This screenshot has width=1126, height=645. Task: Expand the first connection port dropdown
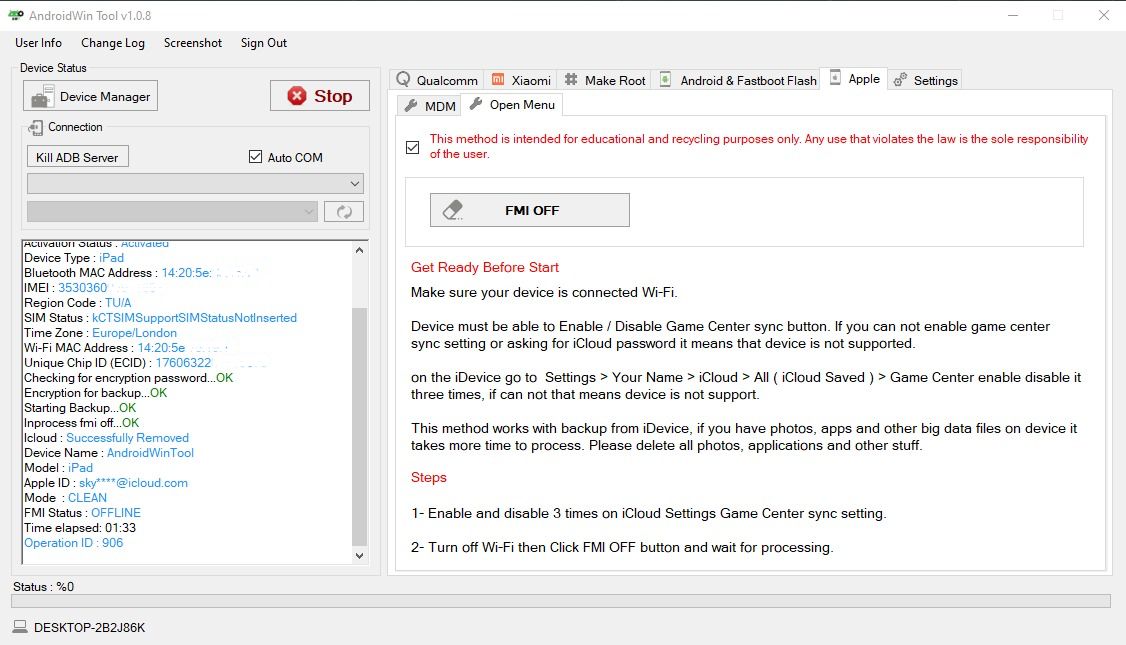click(x=195, y=184)
